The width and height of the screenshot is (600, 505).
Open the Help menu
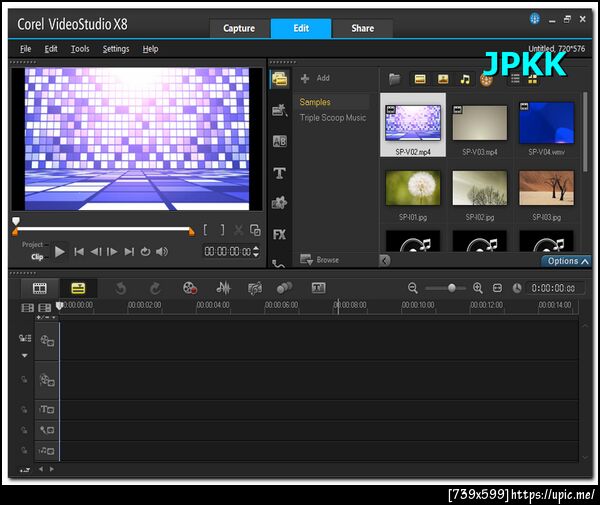point(150,49)
